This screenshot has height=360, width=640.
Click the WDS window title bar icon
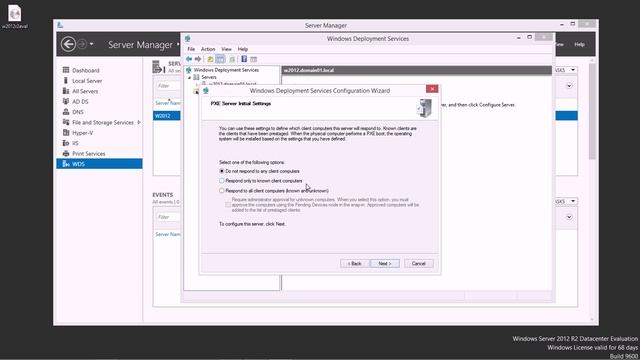point(188,38)
